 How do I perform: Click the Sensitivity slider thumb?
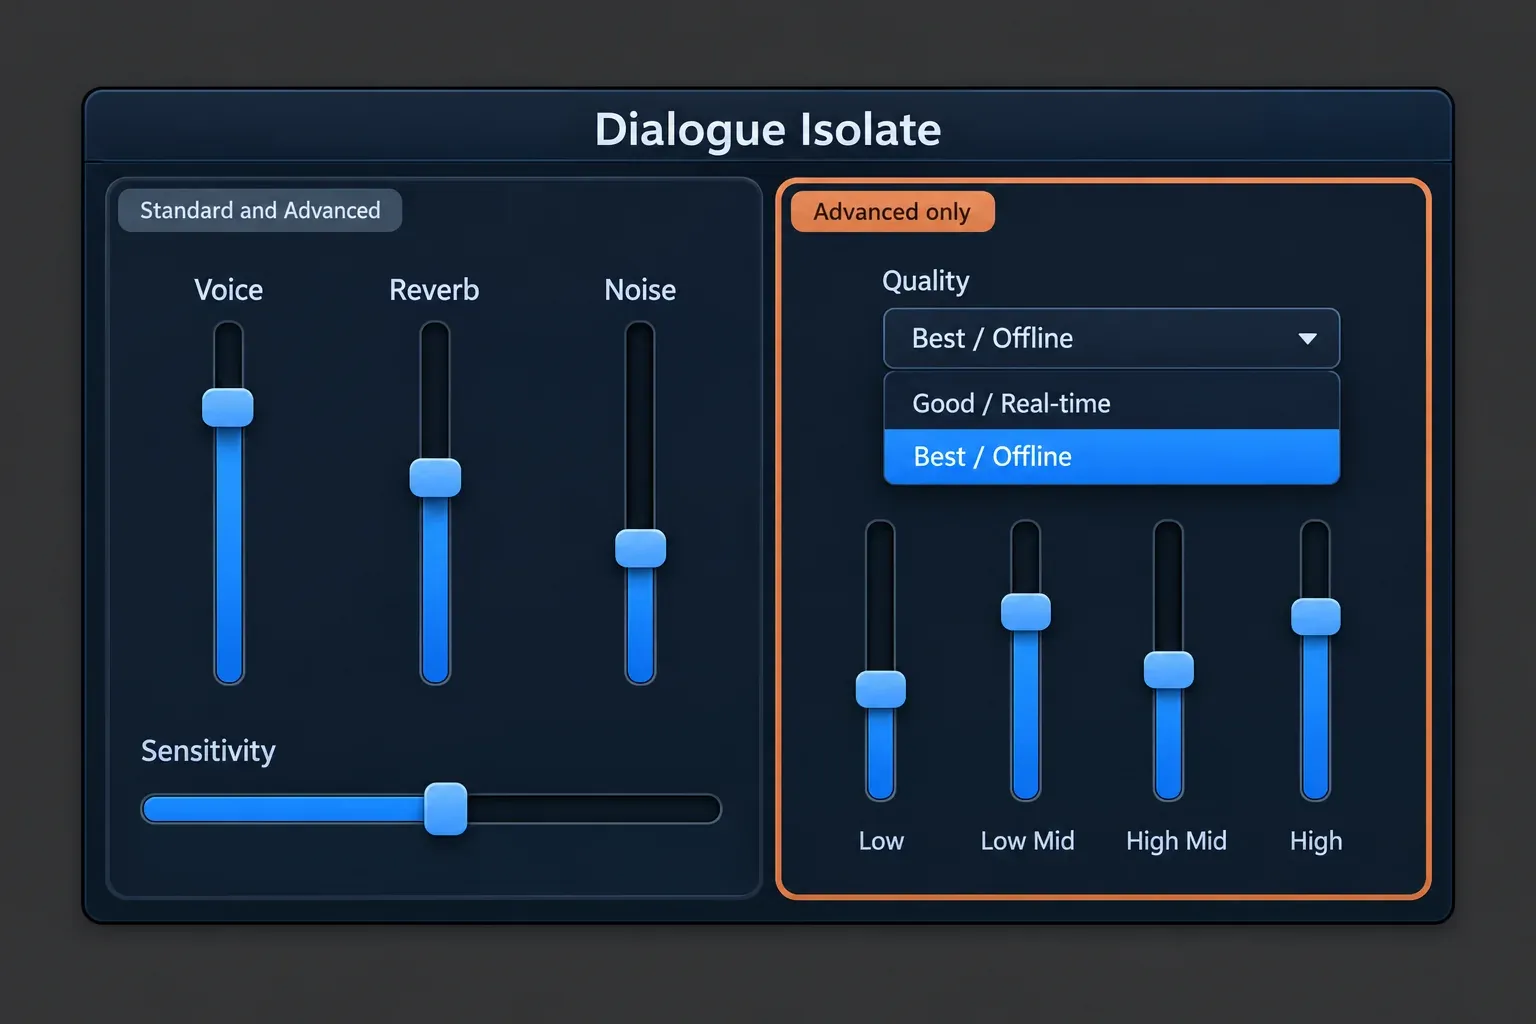(x=446, y=809)
